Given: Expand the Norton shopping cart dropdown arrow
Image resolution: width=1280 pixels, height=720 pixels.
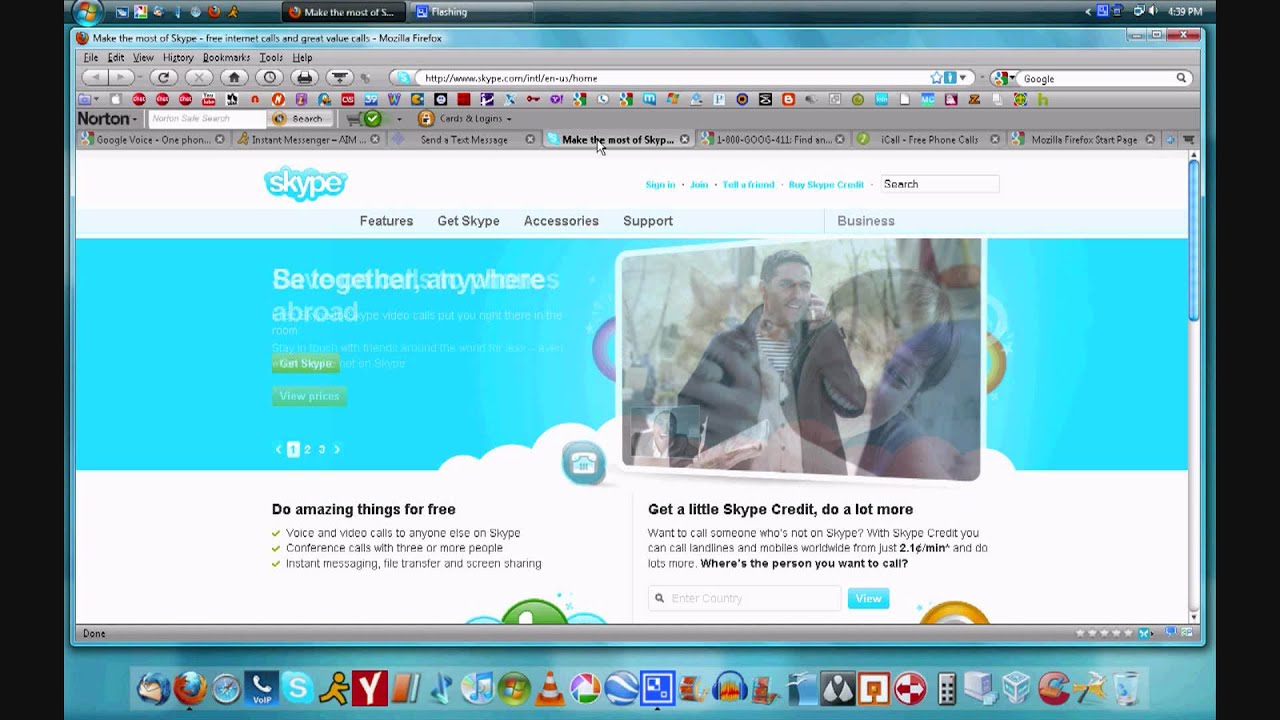Looking at the screenshot, I should tap(399, 119).
